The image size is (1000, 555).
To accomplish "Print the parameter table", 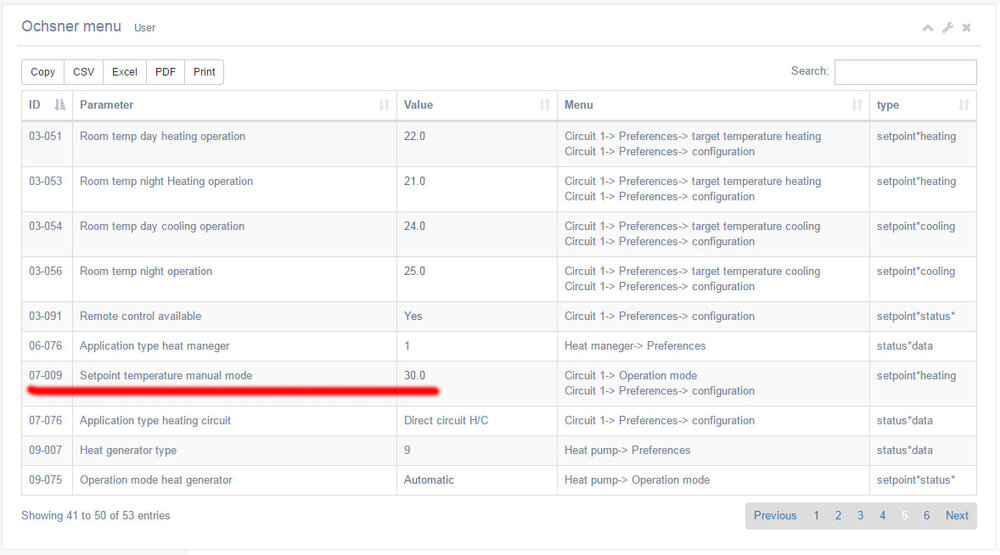I will [204, 72].
